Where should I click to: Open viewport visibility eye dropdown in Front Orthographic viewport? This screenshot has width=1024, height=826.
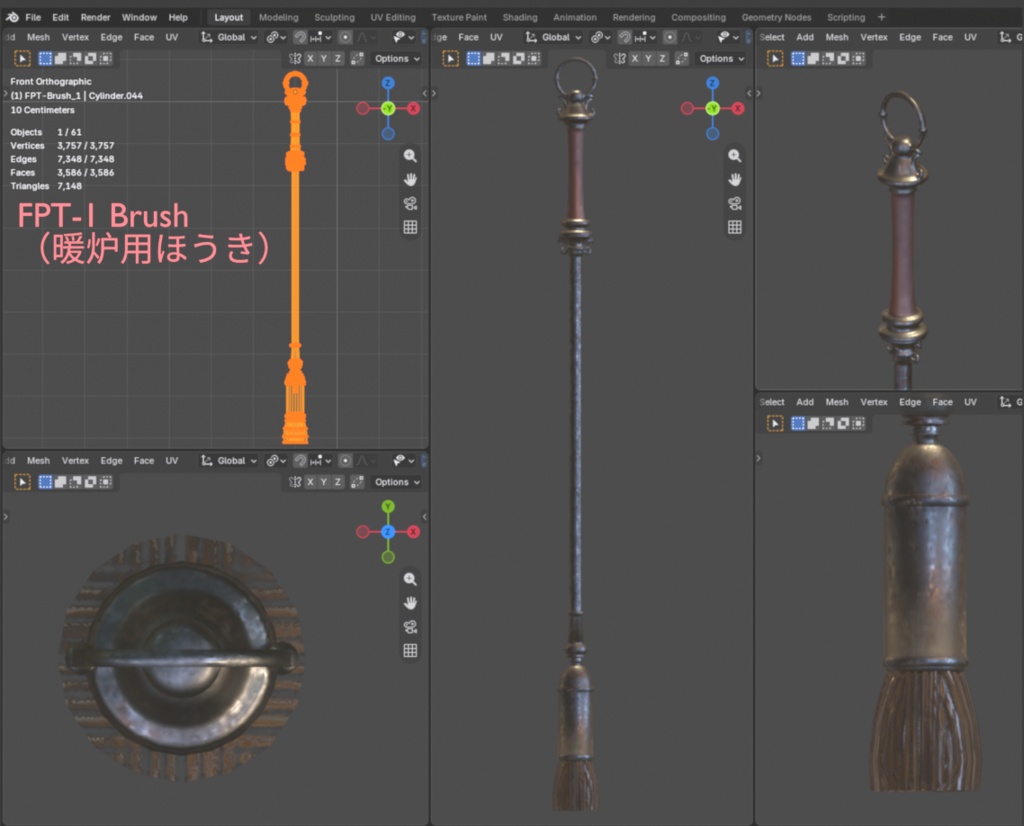[404, 37]
